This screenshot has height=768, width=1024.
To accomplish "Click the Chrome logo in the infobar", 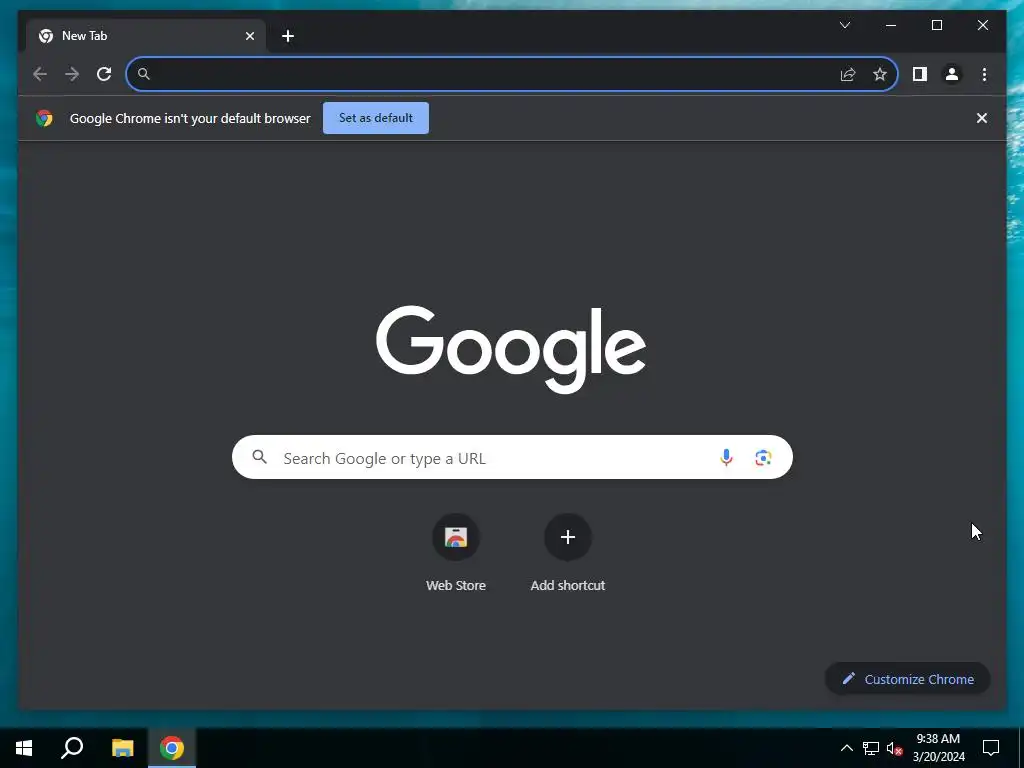I will pos(44,118).
